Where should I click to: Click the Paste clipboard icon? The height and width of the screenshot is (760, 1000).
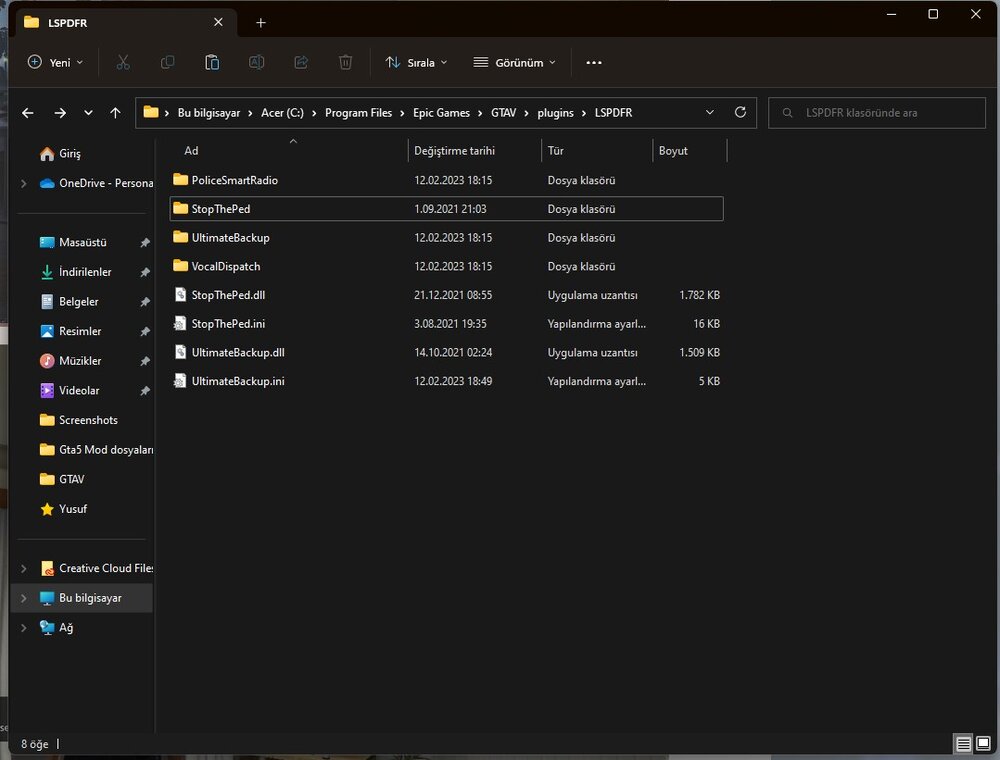pos(212,62)
